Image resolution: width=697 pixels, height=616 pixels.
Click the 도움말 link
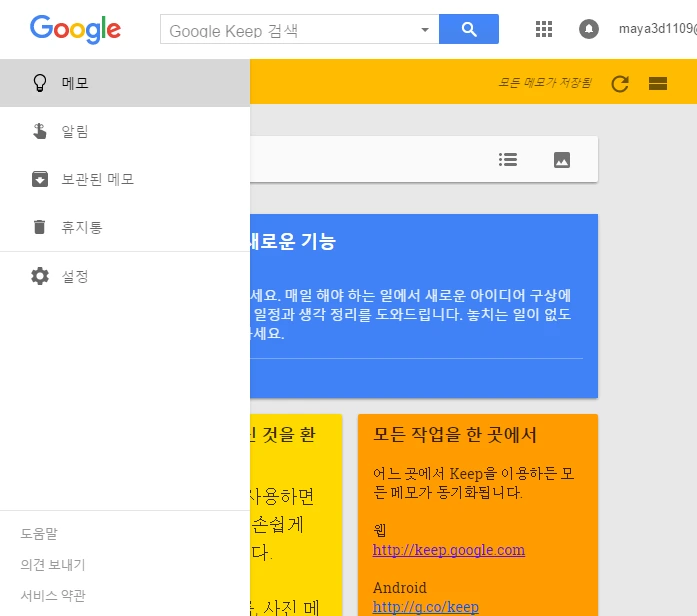coord(39,533)
